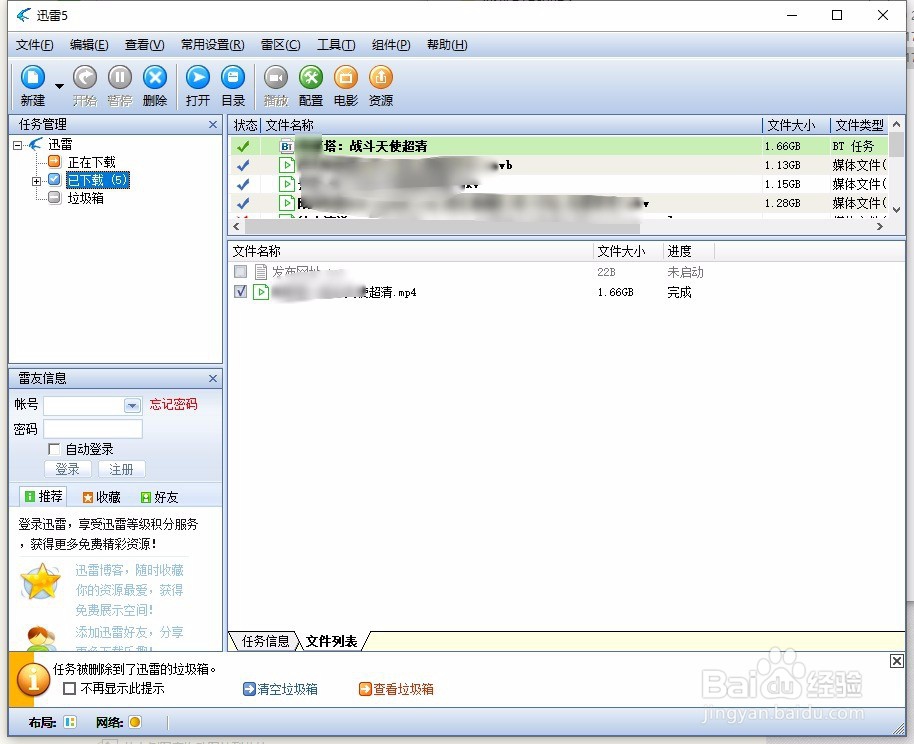Image resolution: width=914 pixels, height=744 pixels.
Task: Click the task list scrollbar down arrow
Action: pos(897,210)
